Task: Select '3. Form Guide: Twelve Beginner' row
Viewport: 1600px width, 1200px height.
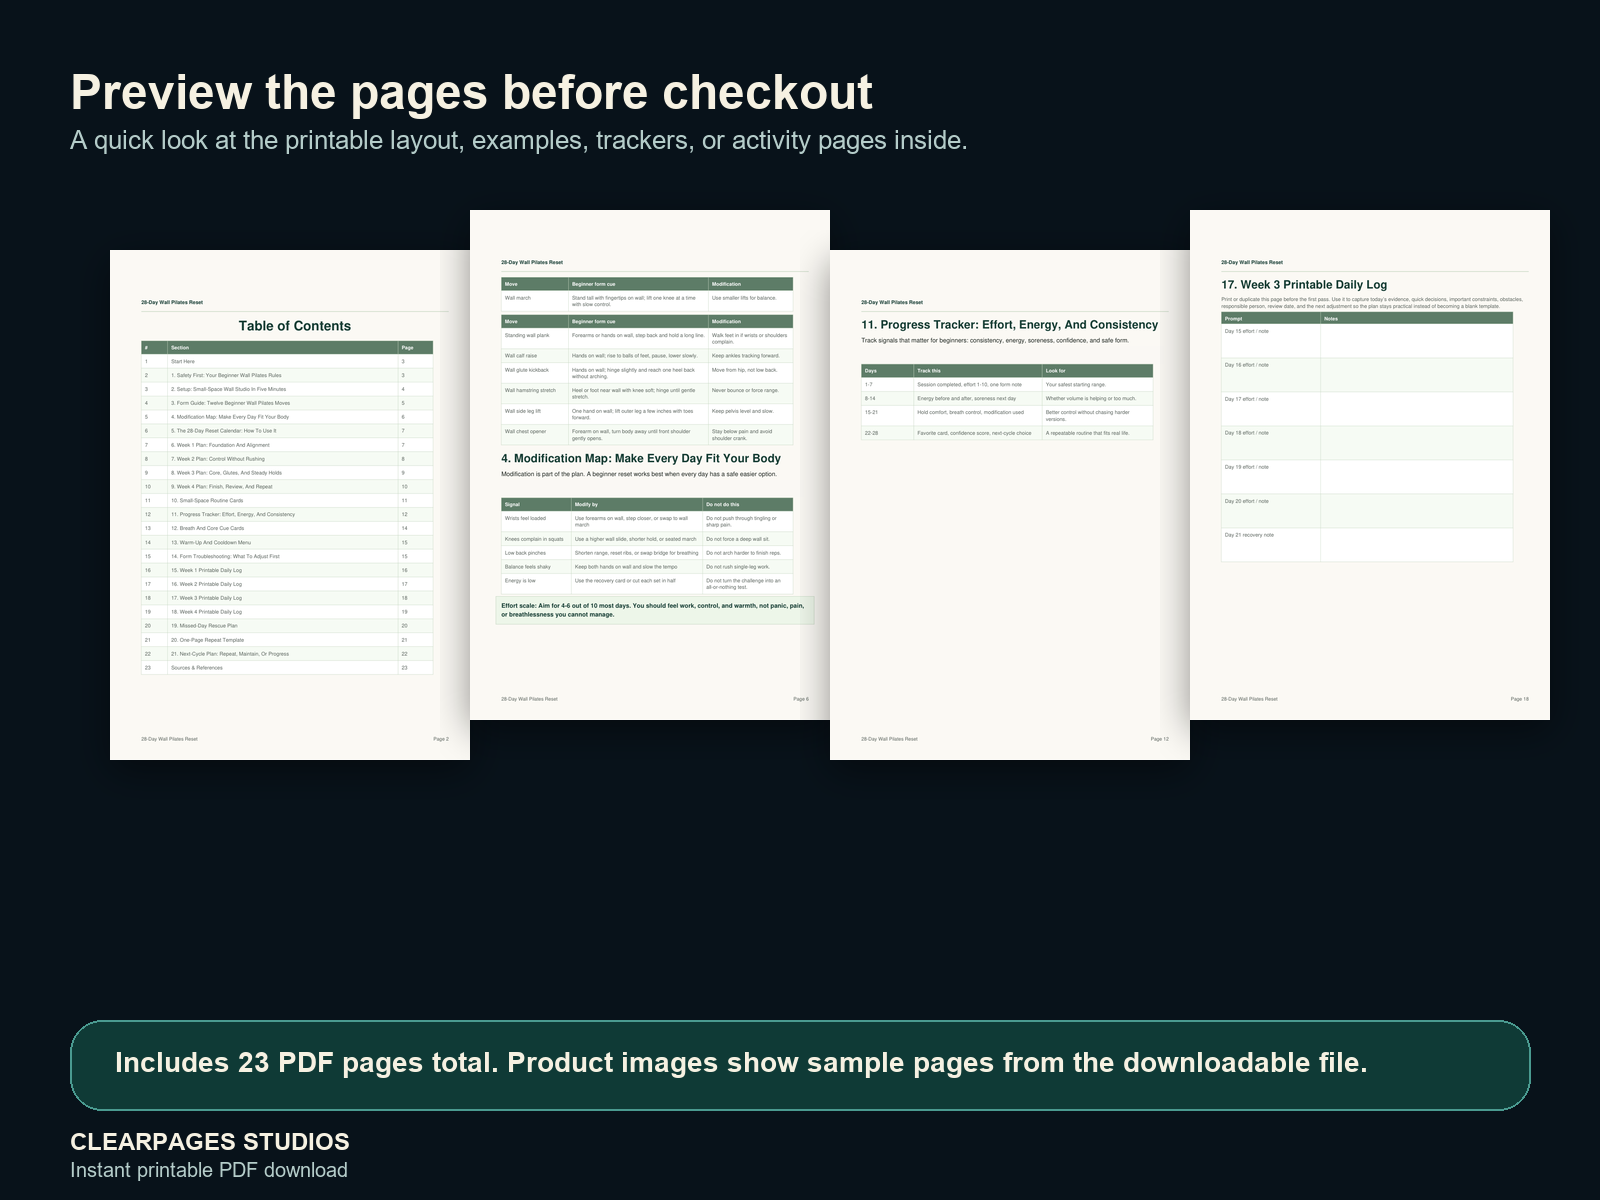Action: (287, 403)
